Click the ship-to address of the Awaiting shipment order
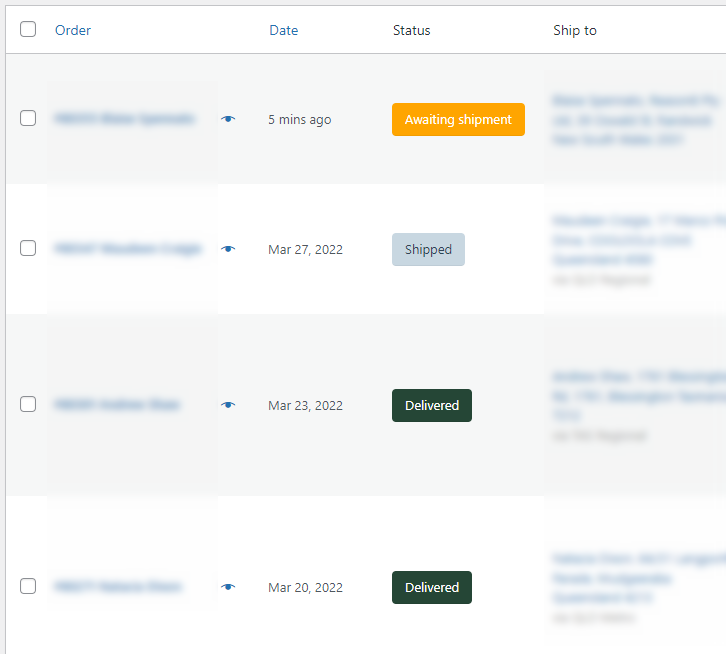 click(634, 120)
